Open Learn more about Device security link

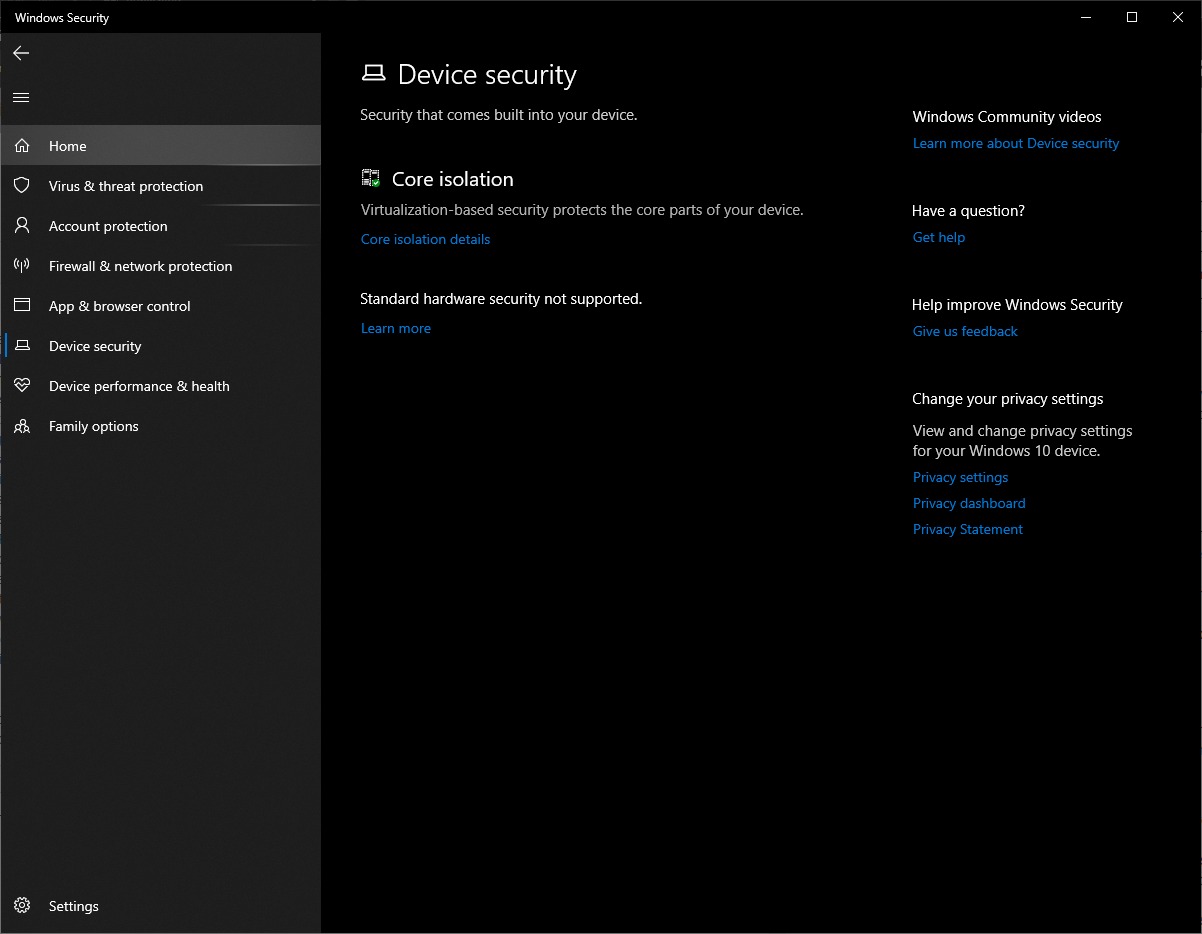click(x=1015, y=143)
